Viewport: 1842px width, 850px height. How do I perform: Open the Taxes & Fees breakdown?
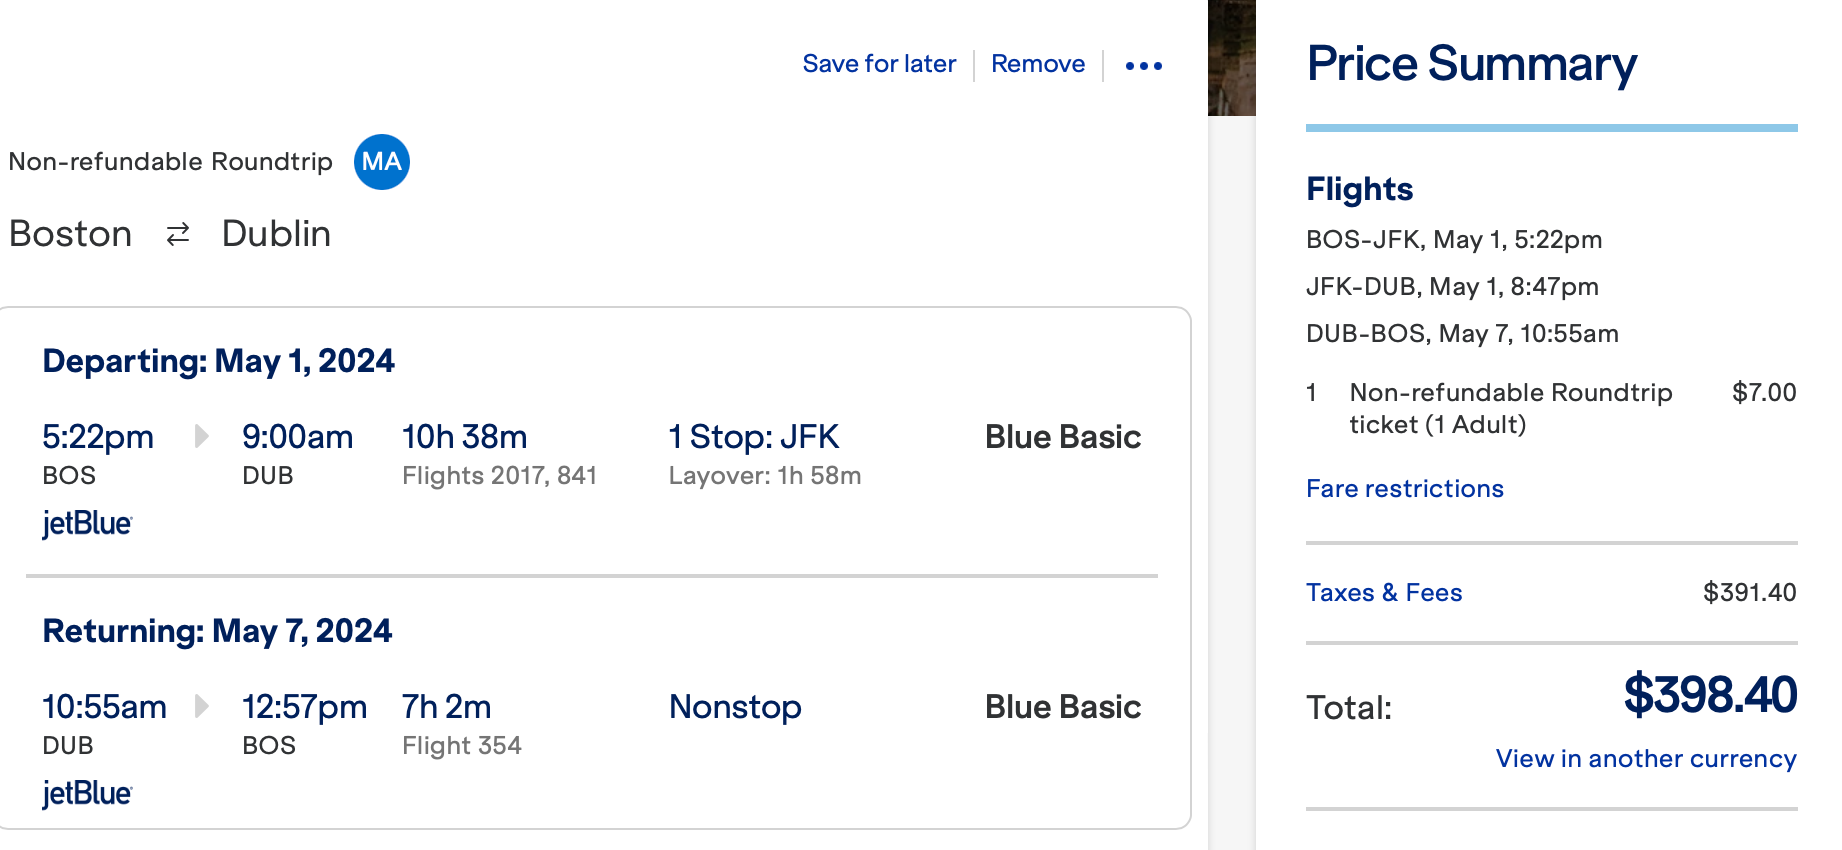[1384, 592]
